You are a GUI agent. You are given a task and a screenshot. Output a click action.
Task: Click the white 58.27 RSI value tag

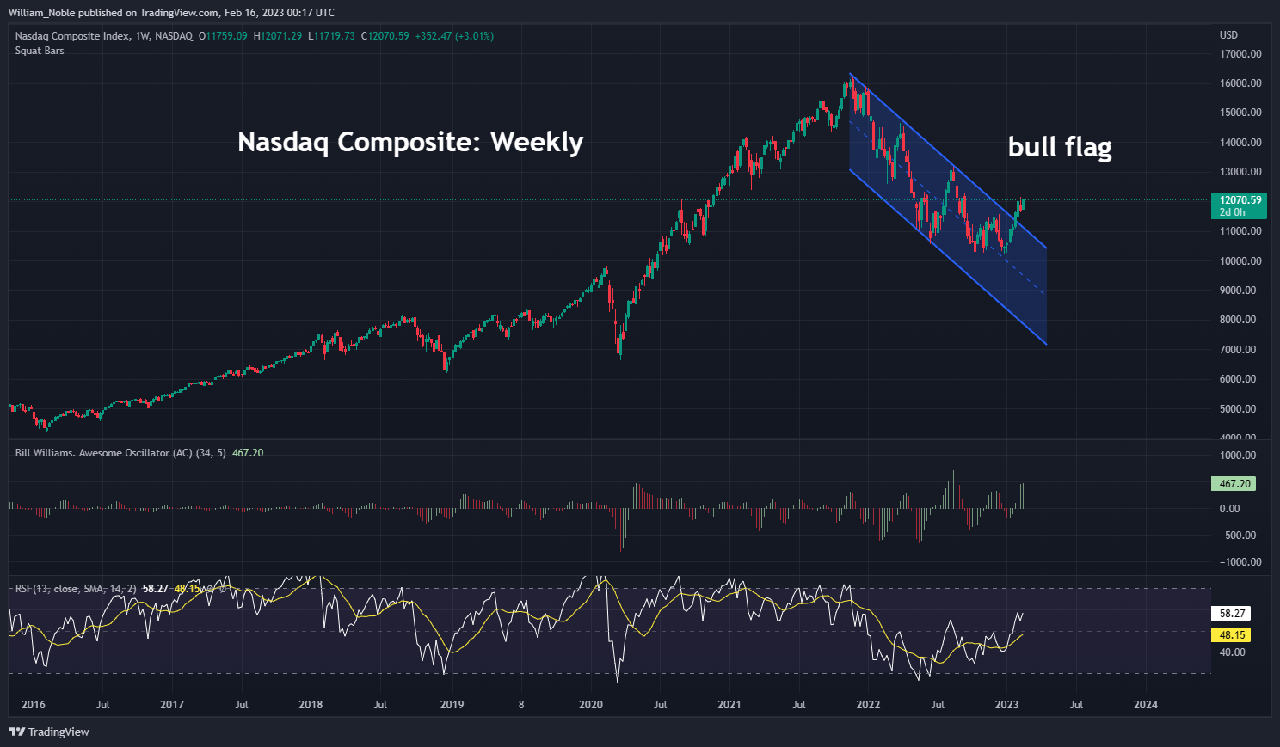[1230, 612]
